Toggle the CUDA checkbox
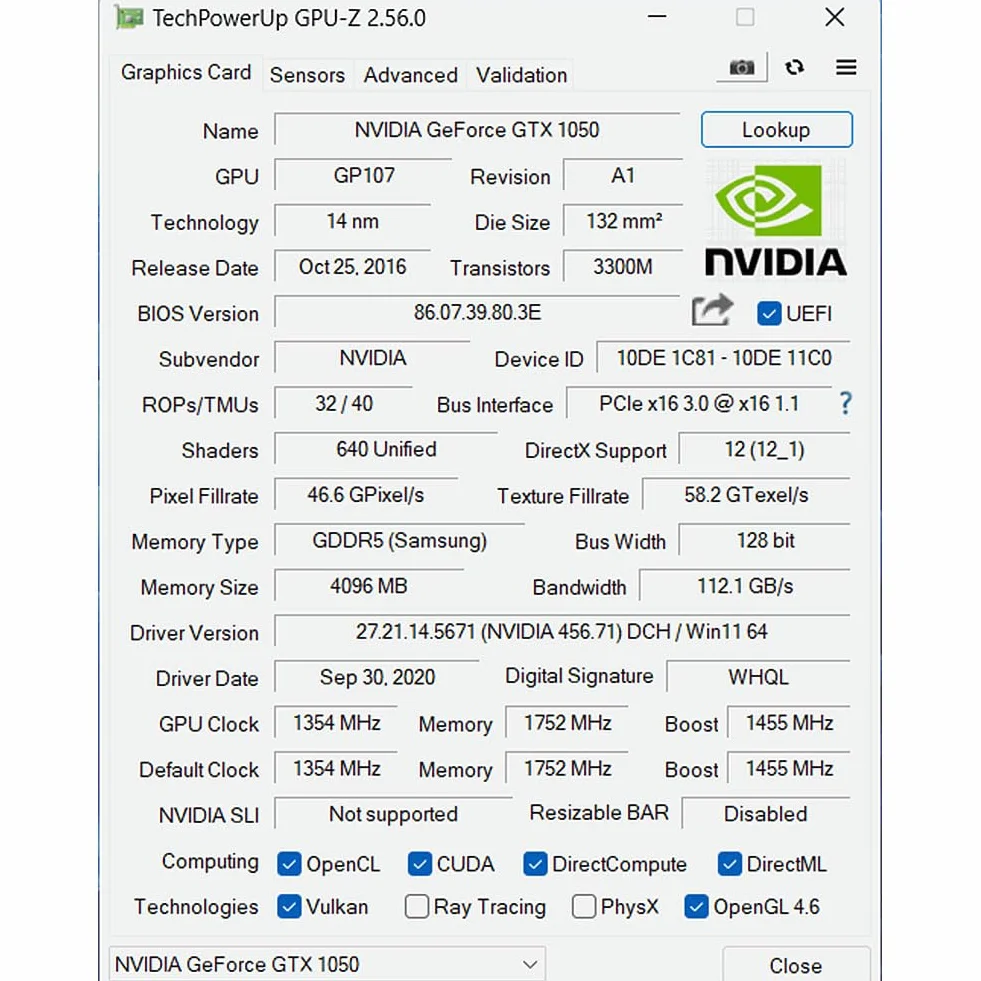The height and width of the screenshot is (981, 981). coord(419,865)
